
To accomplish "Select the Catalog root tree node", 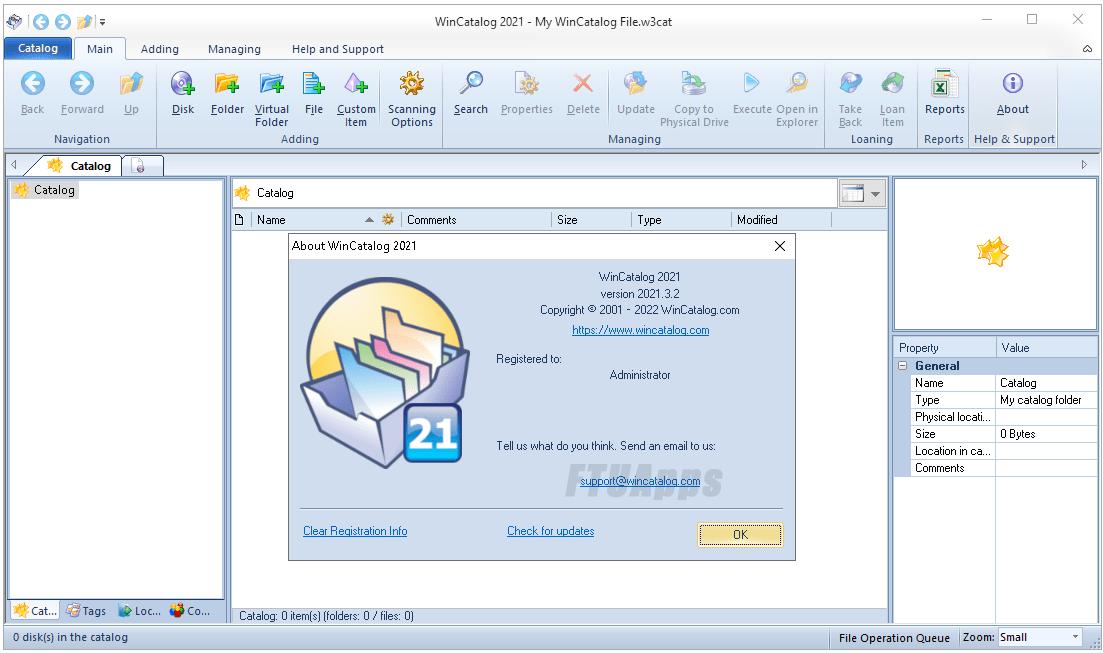I will (45, 190).
